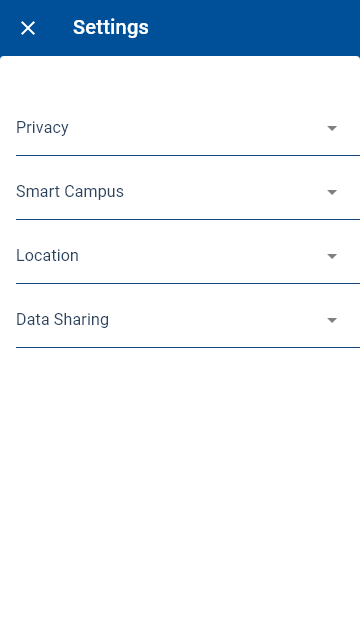The height and width of the screenshot is (640, 360).
Task: Click the blue header bar beside Settings
Action: [253, 28]
